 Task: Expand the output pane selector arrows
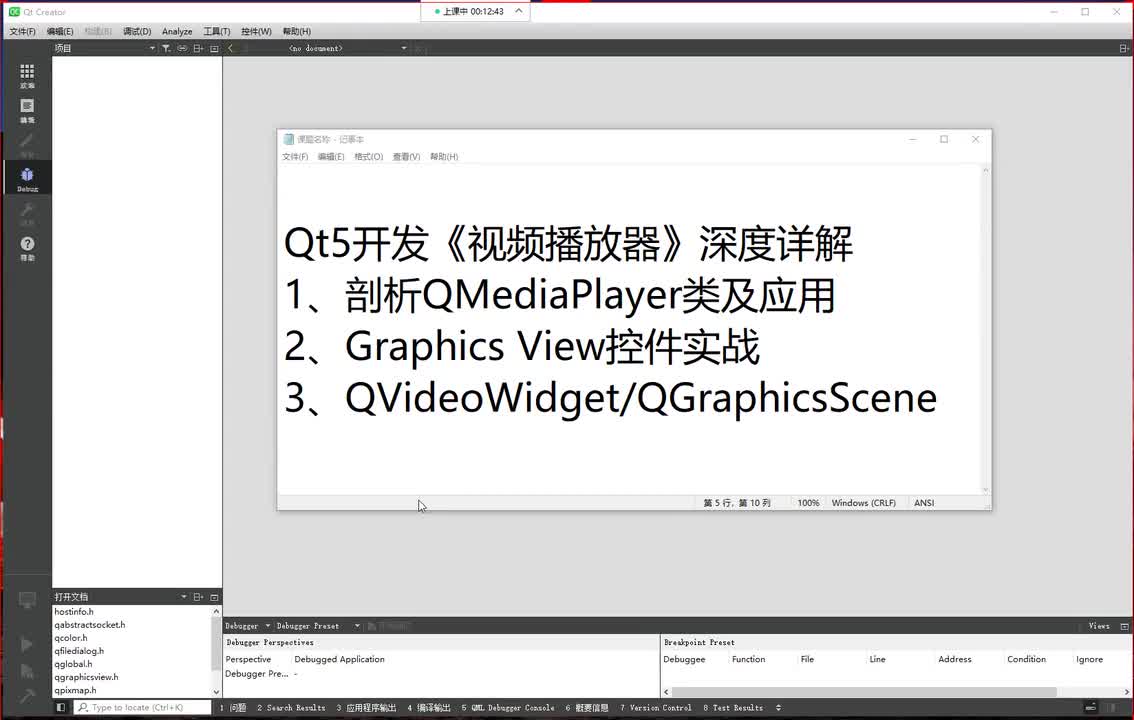pyautogui.click(x=778, y=708)
